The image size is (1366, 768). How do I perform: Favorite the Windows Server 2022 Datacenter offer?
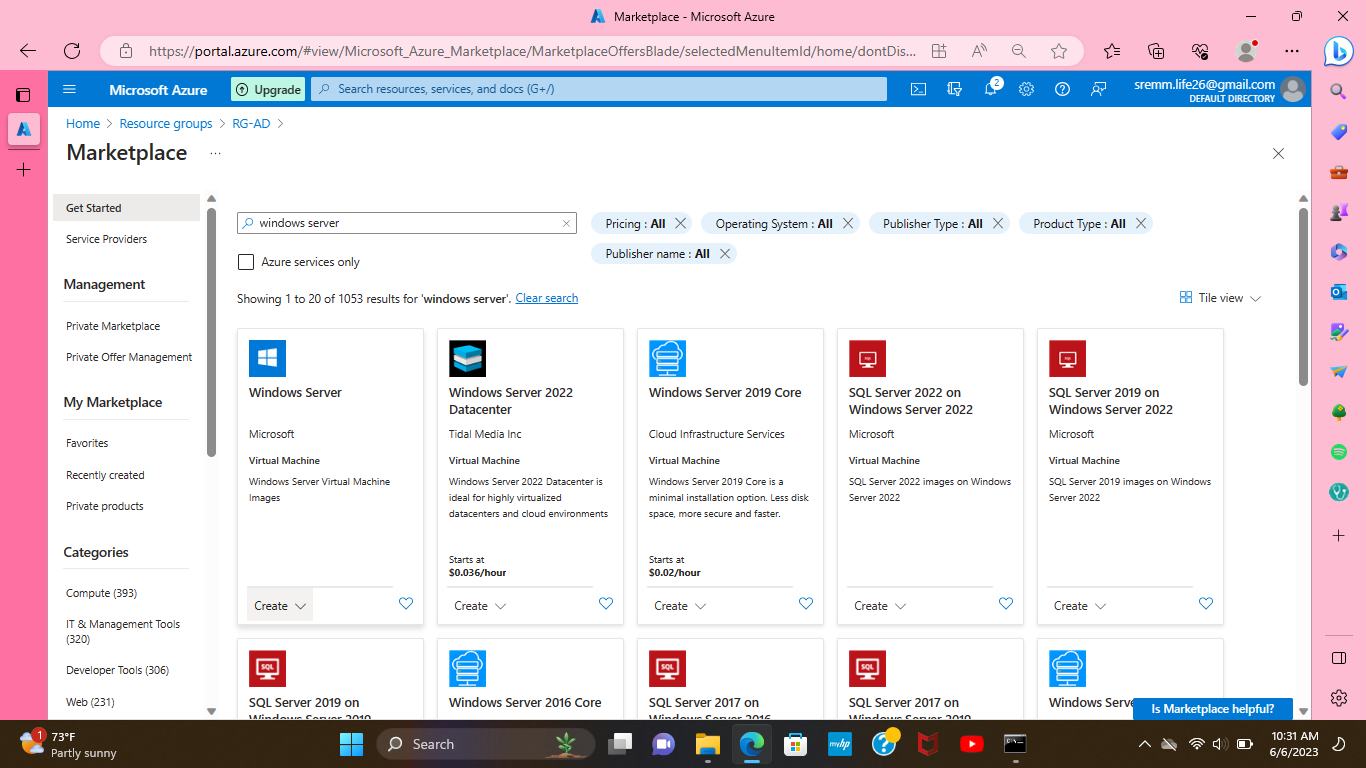[x=606, y=603]
